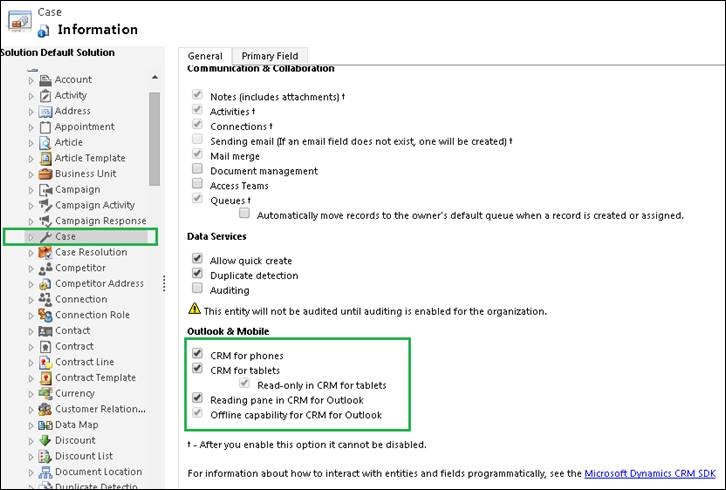Uncheck CRM for phones
The width and height of the screenshot is (726, 490).
pos(198,353)
